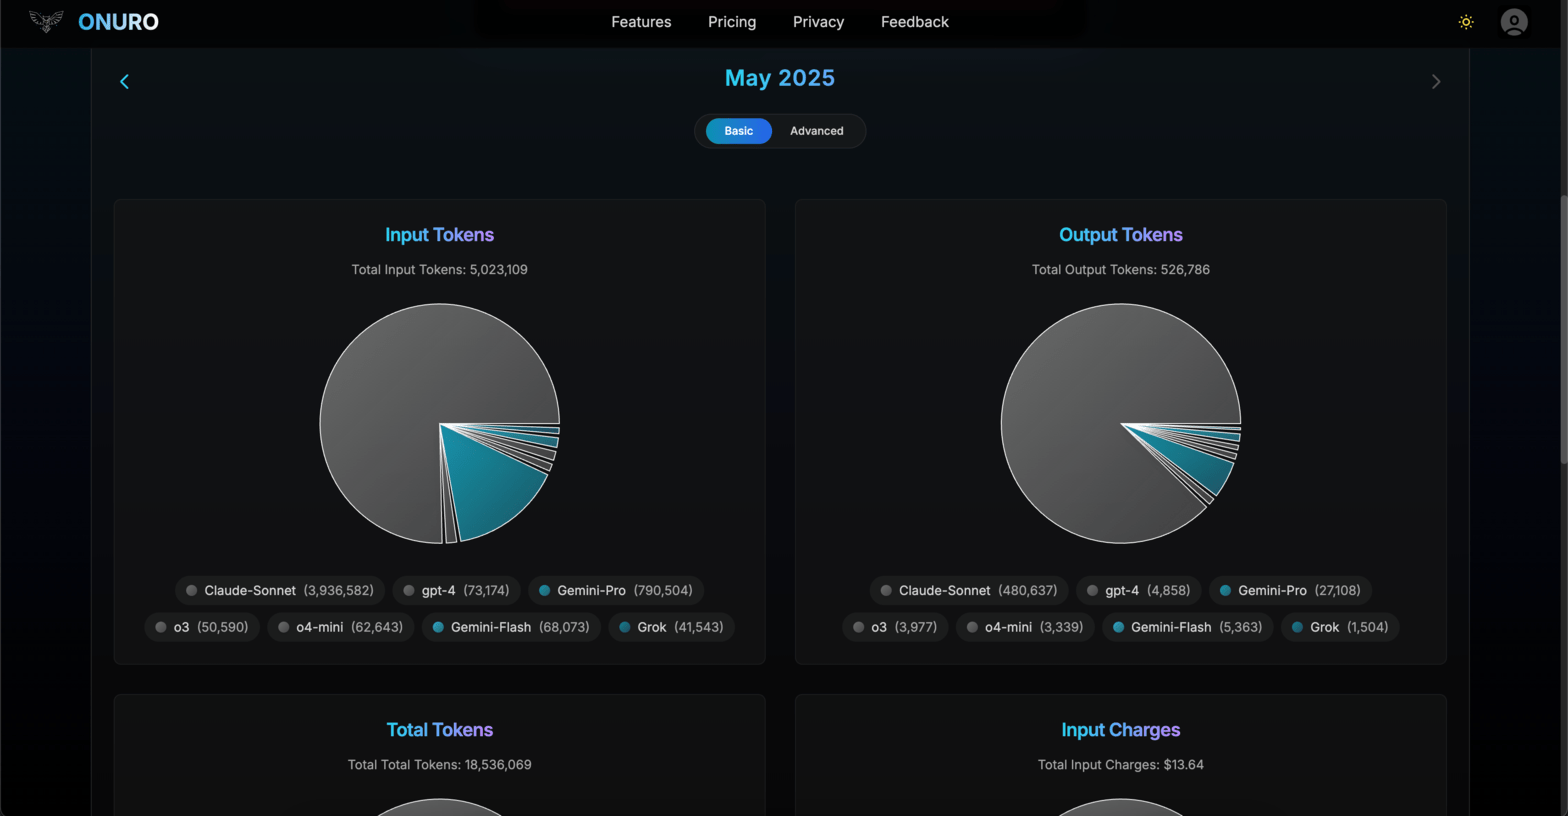Open the Pricing page

pos(732,22)
